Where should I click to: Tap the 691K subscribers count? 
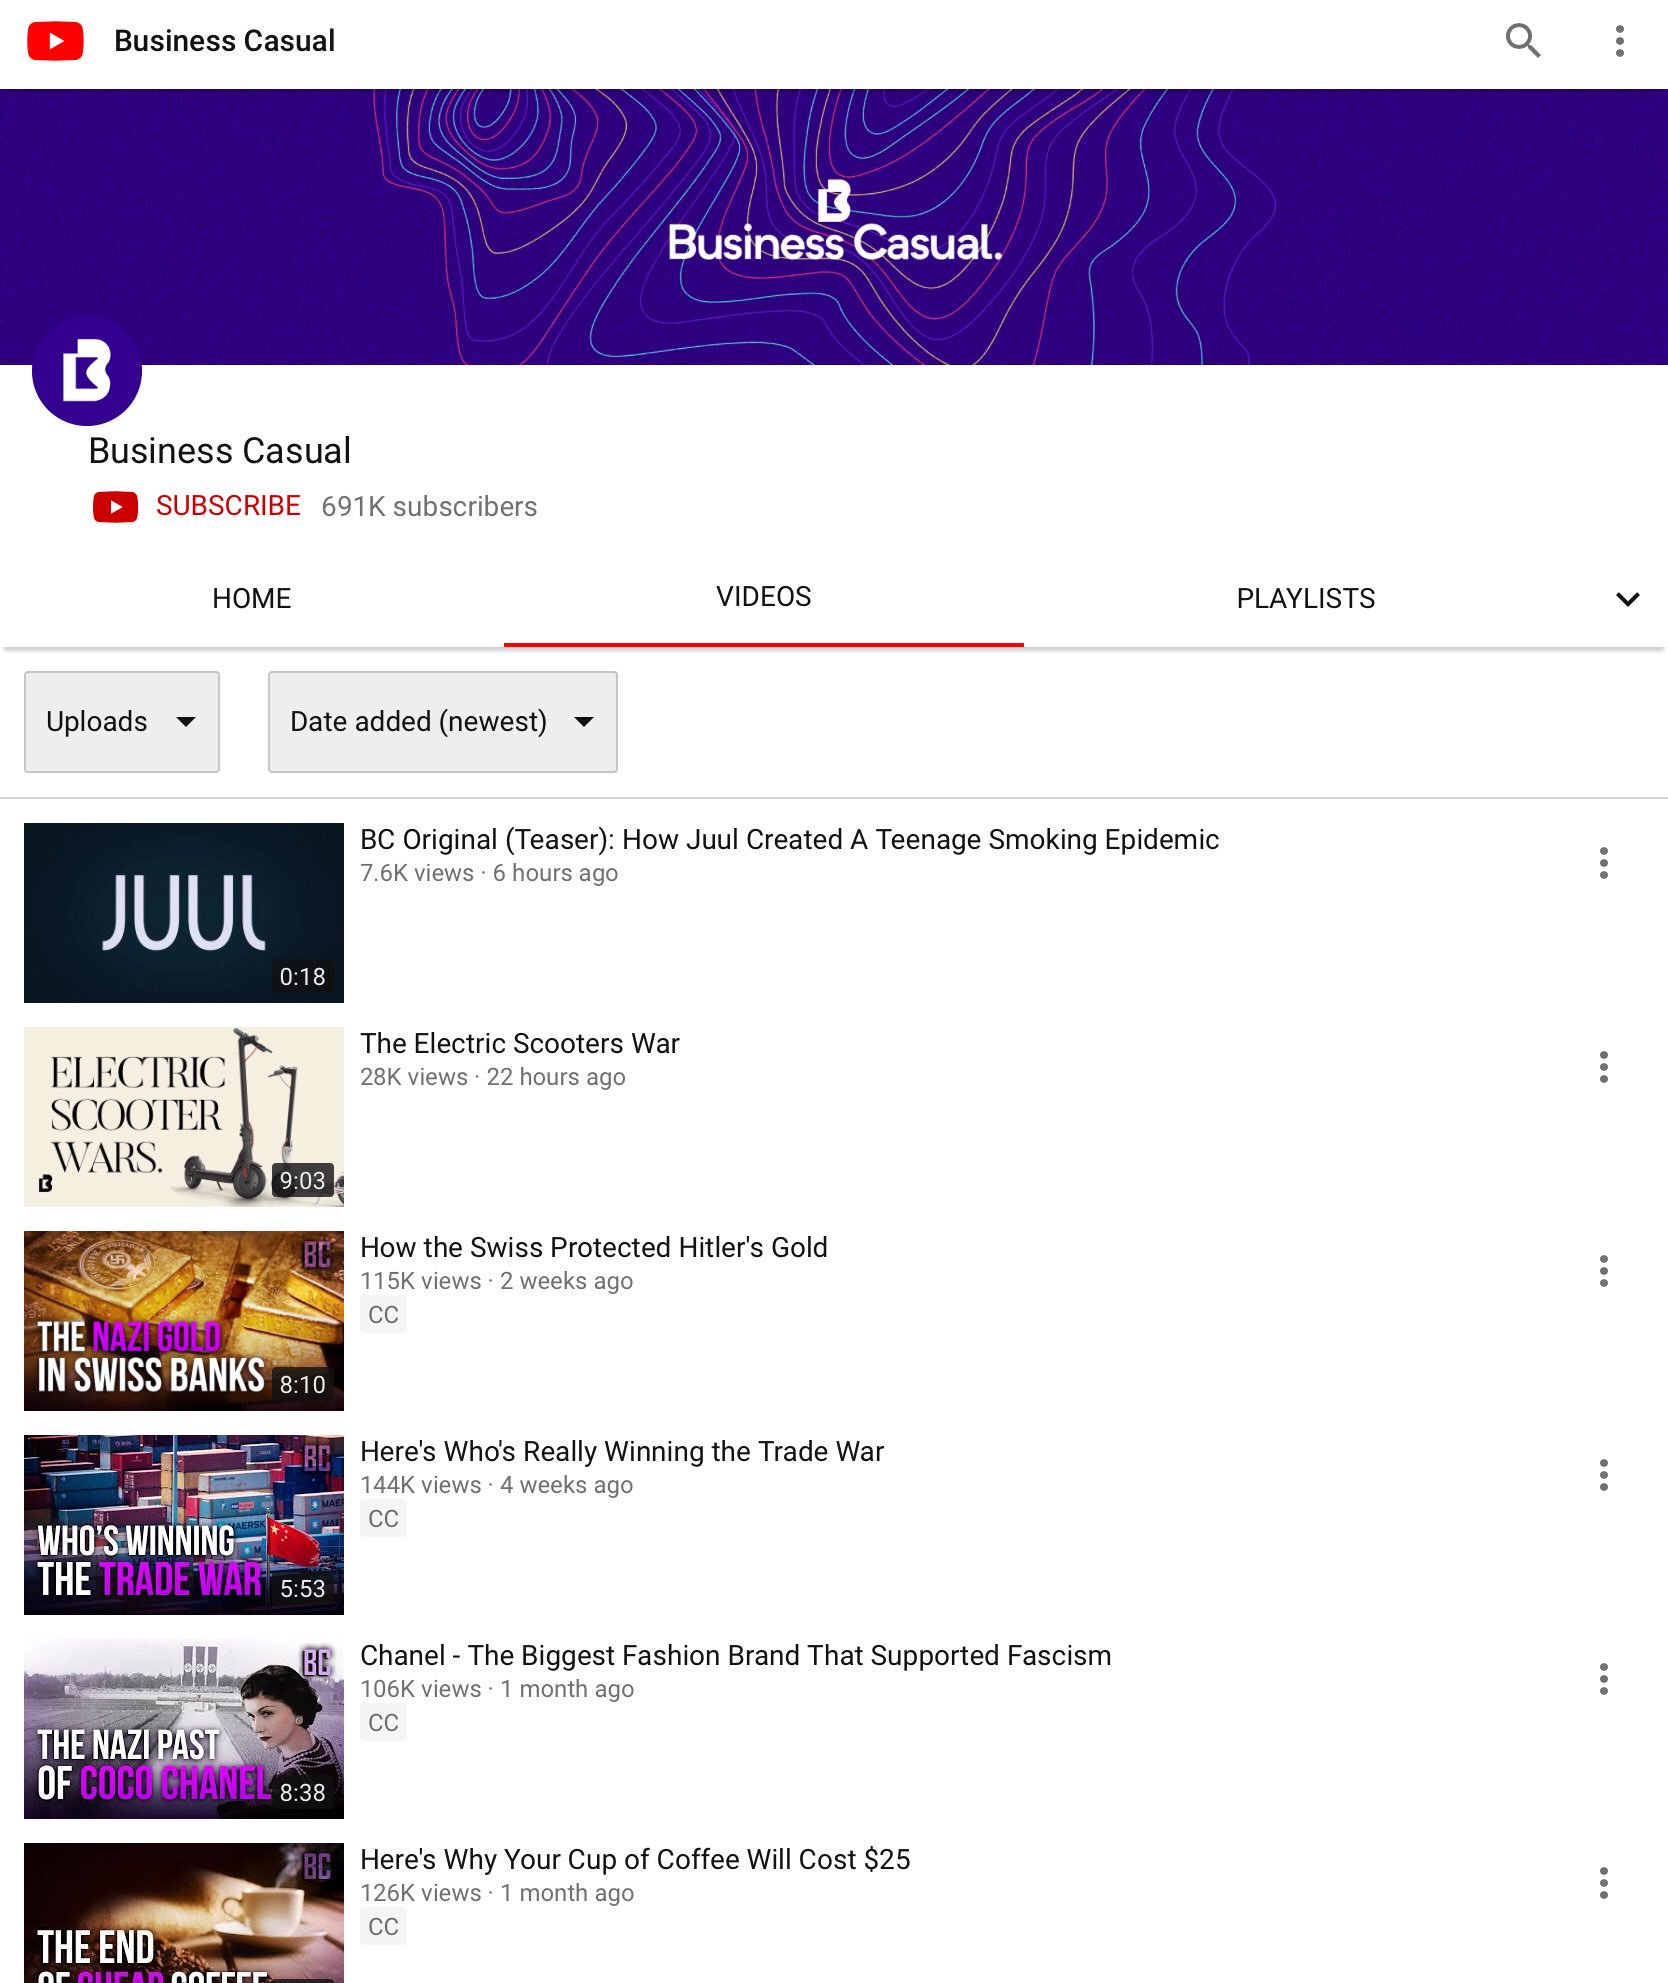(429, 507)
